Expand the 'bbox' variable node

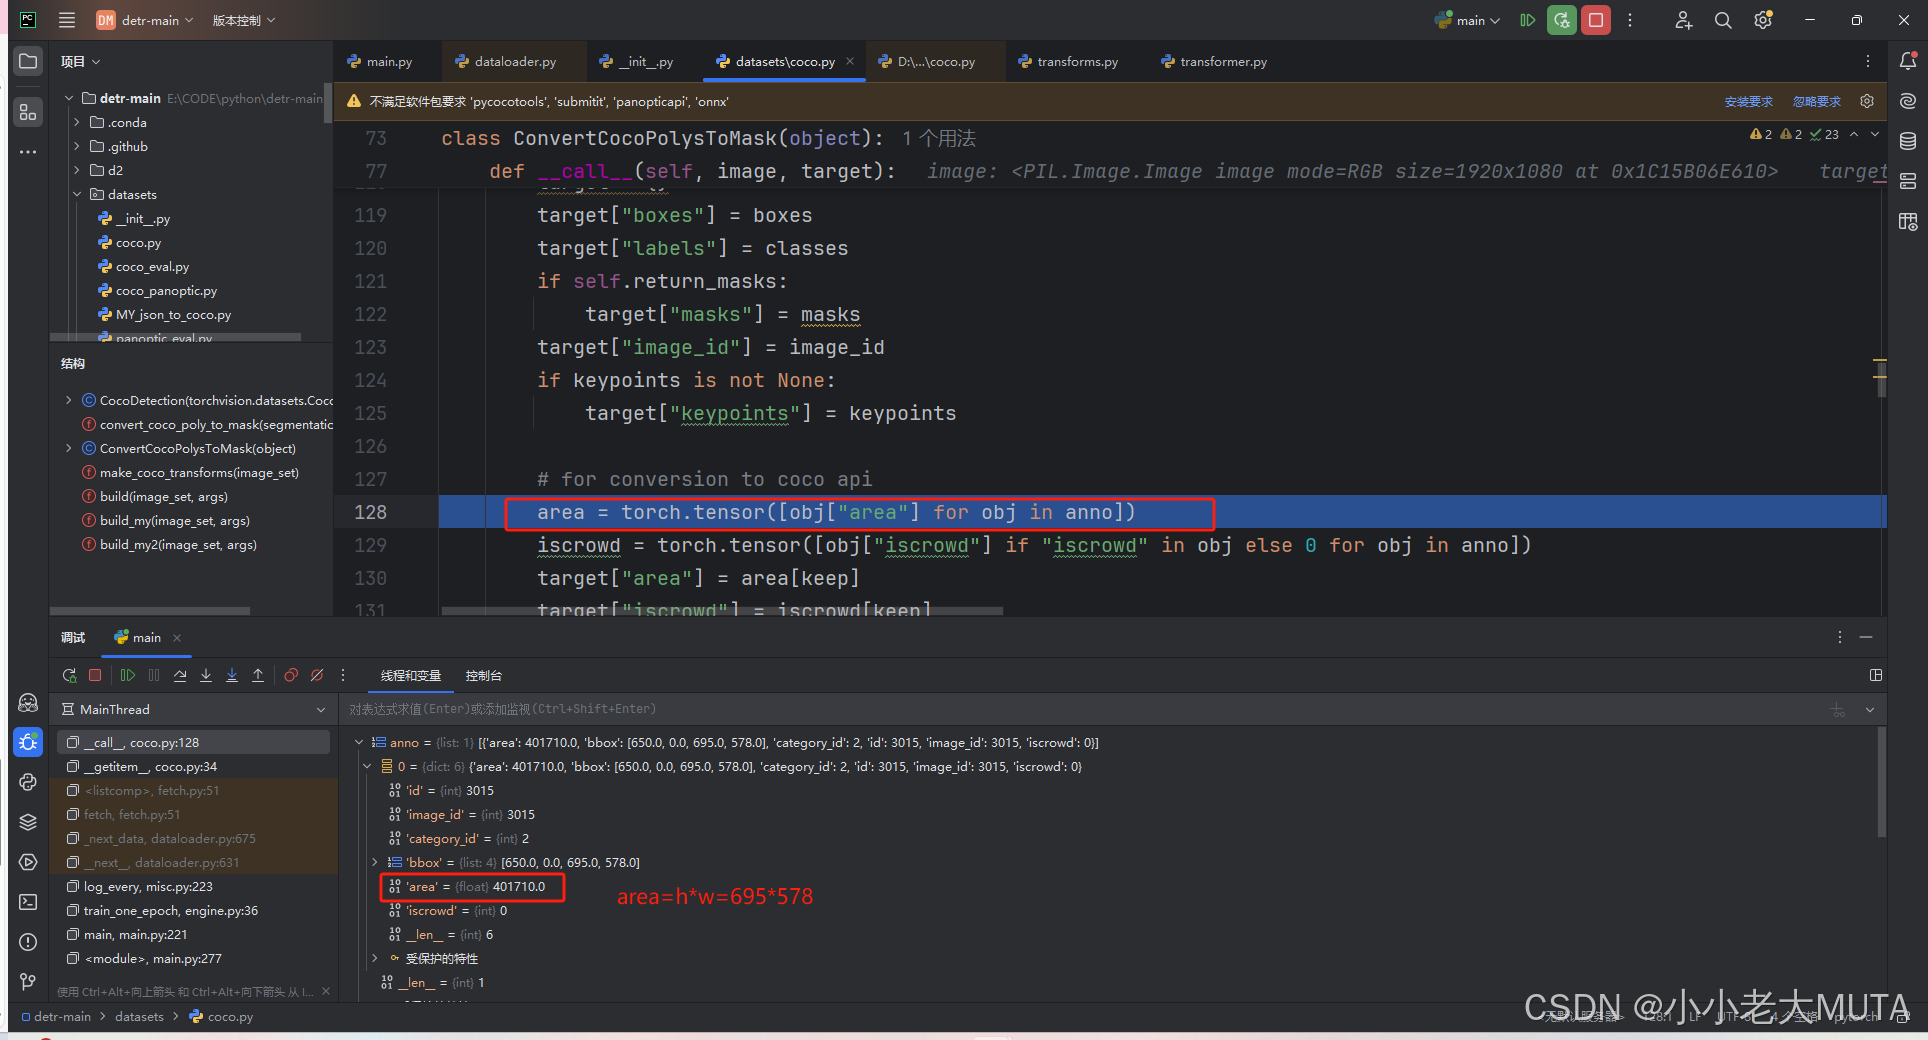click(x=375, y=862)
